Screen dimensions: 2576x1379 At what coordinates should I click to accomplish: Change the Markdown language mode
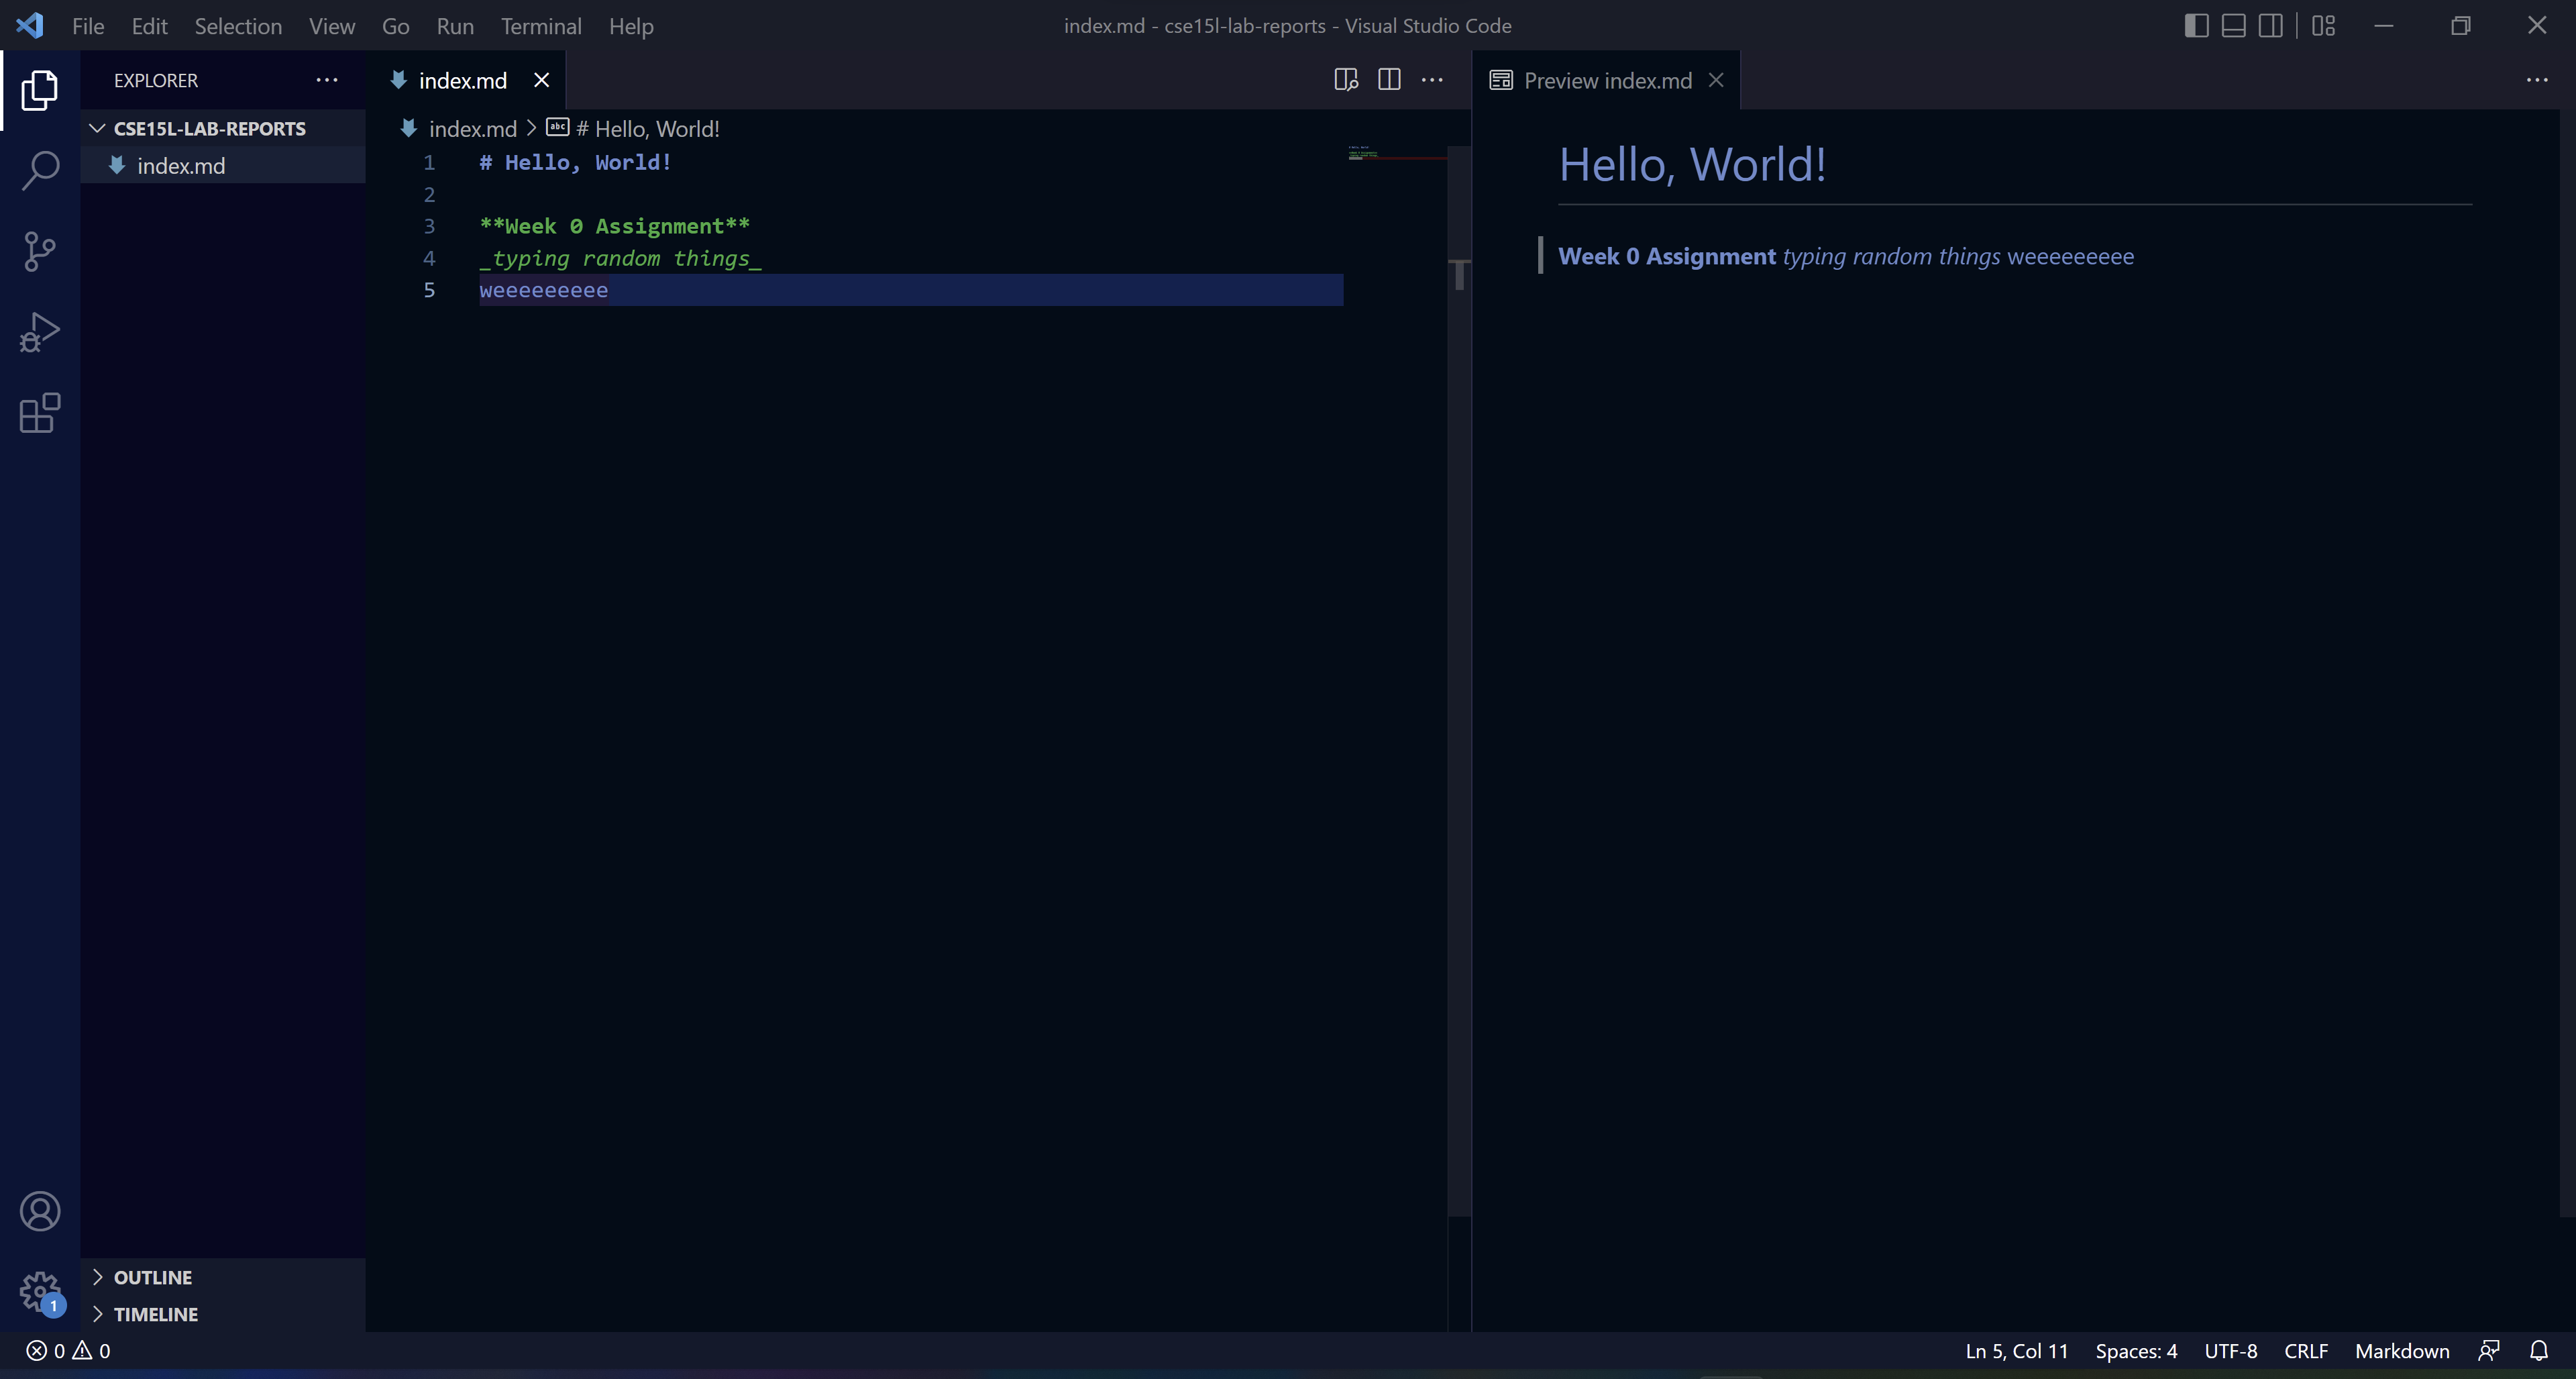click(2401, 1351)
